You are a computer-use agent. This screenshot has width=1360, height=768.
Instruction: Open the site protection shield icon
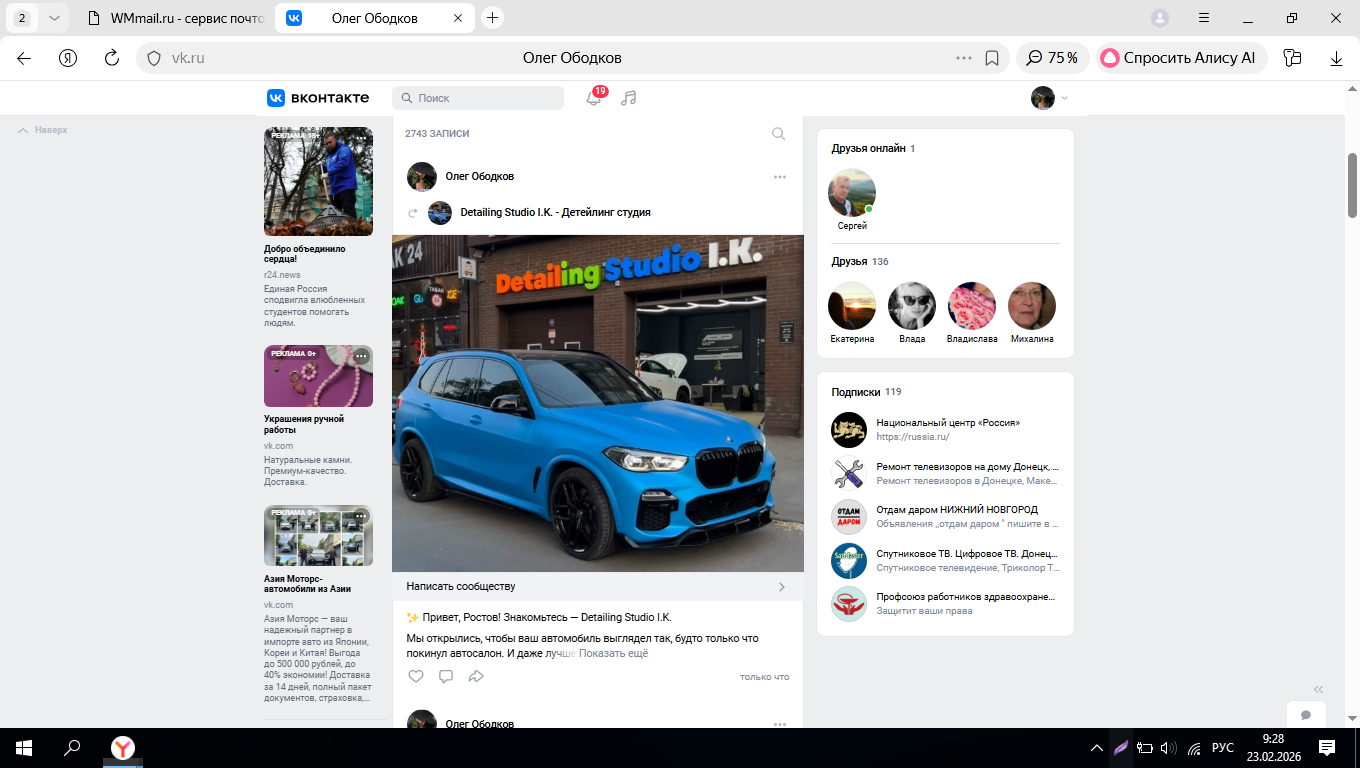point(154,58)
